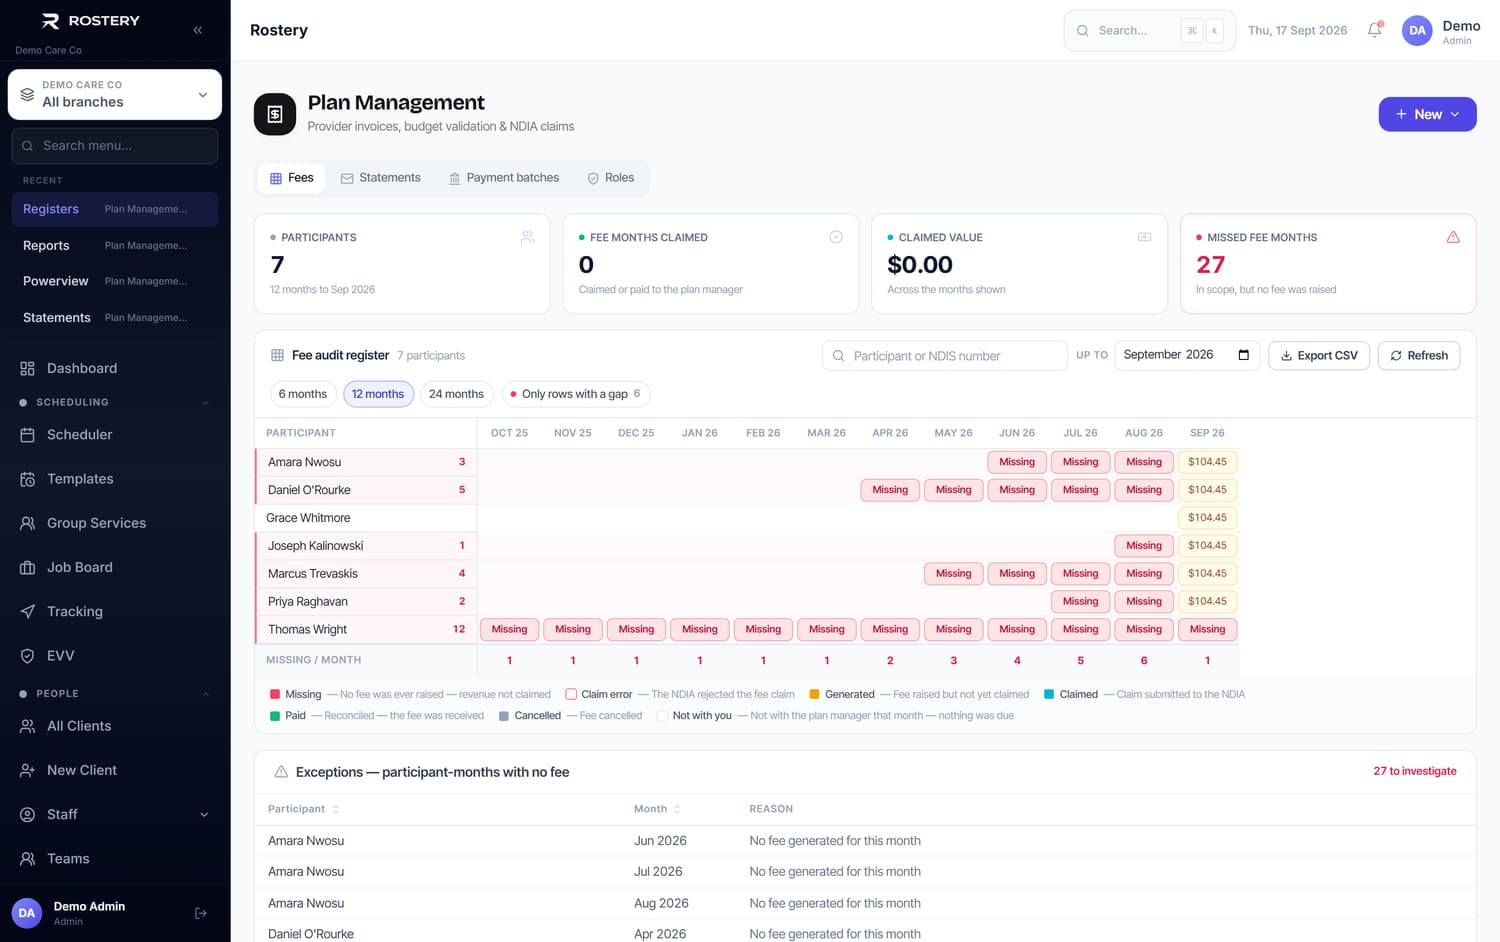1500x942 pixels.
Task: Open Powerview from recent menu
Action: click(114, 281)
